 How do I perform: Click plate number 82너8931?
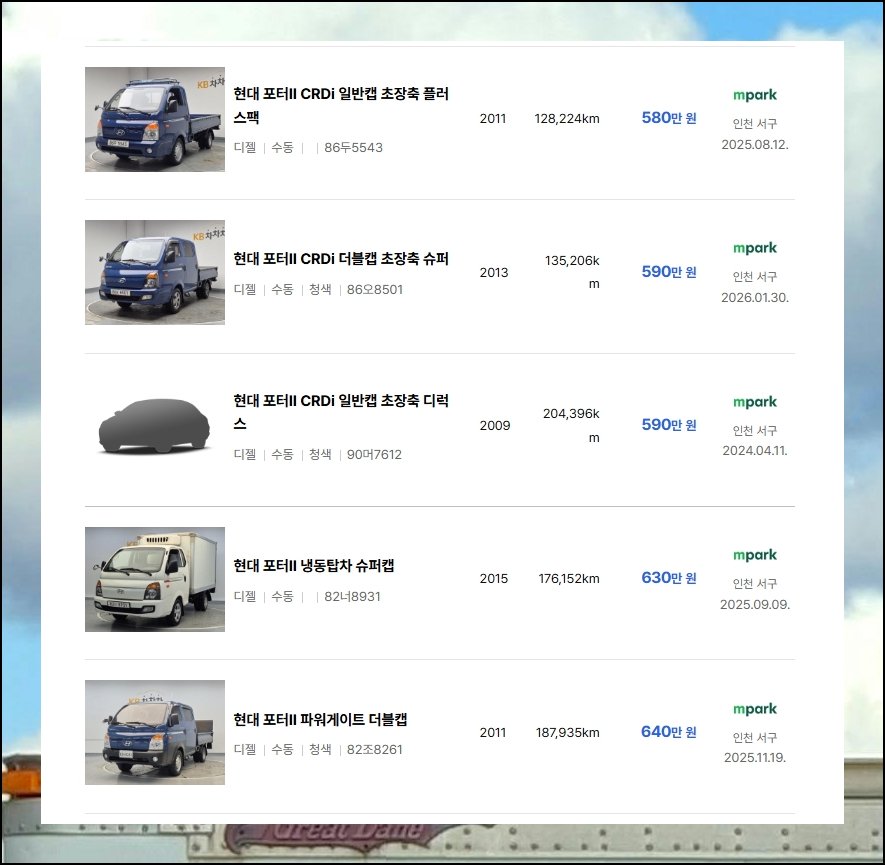(352, 596)
